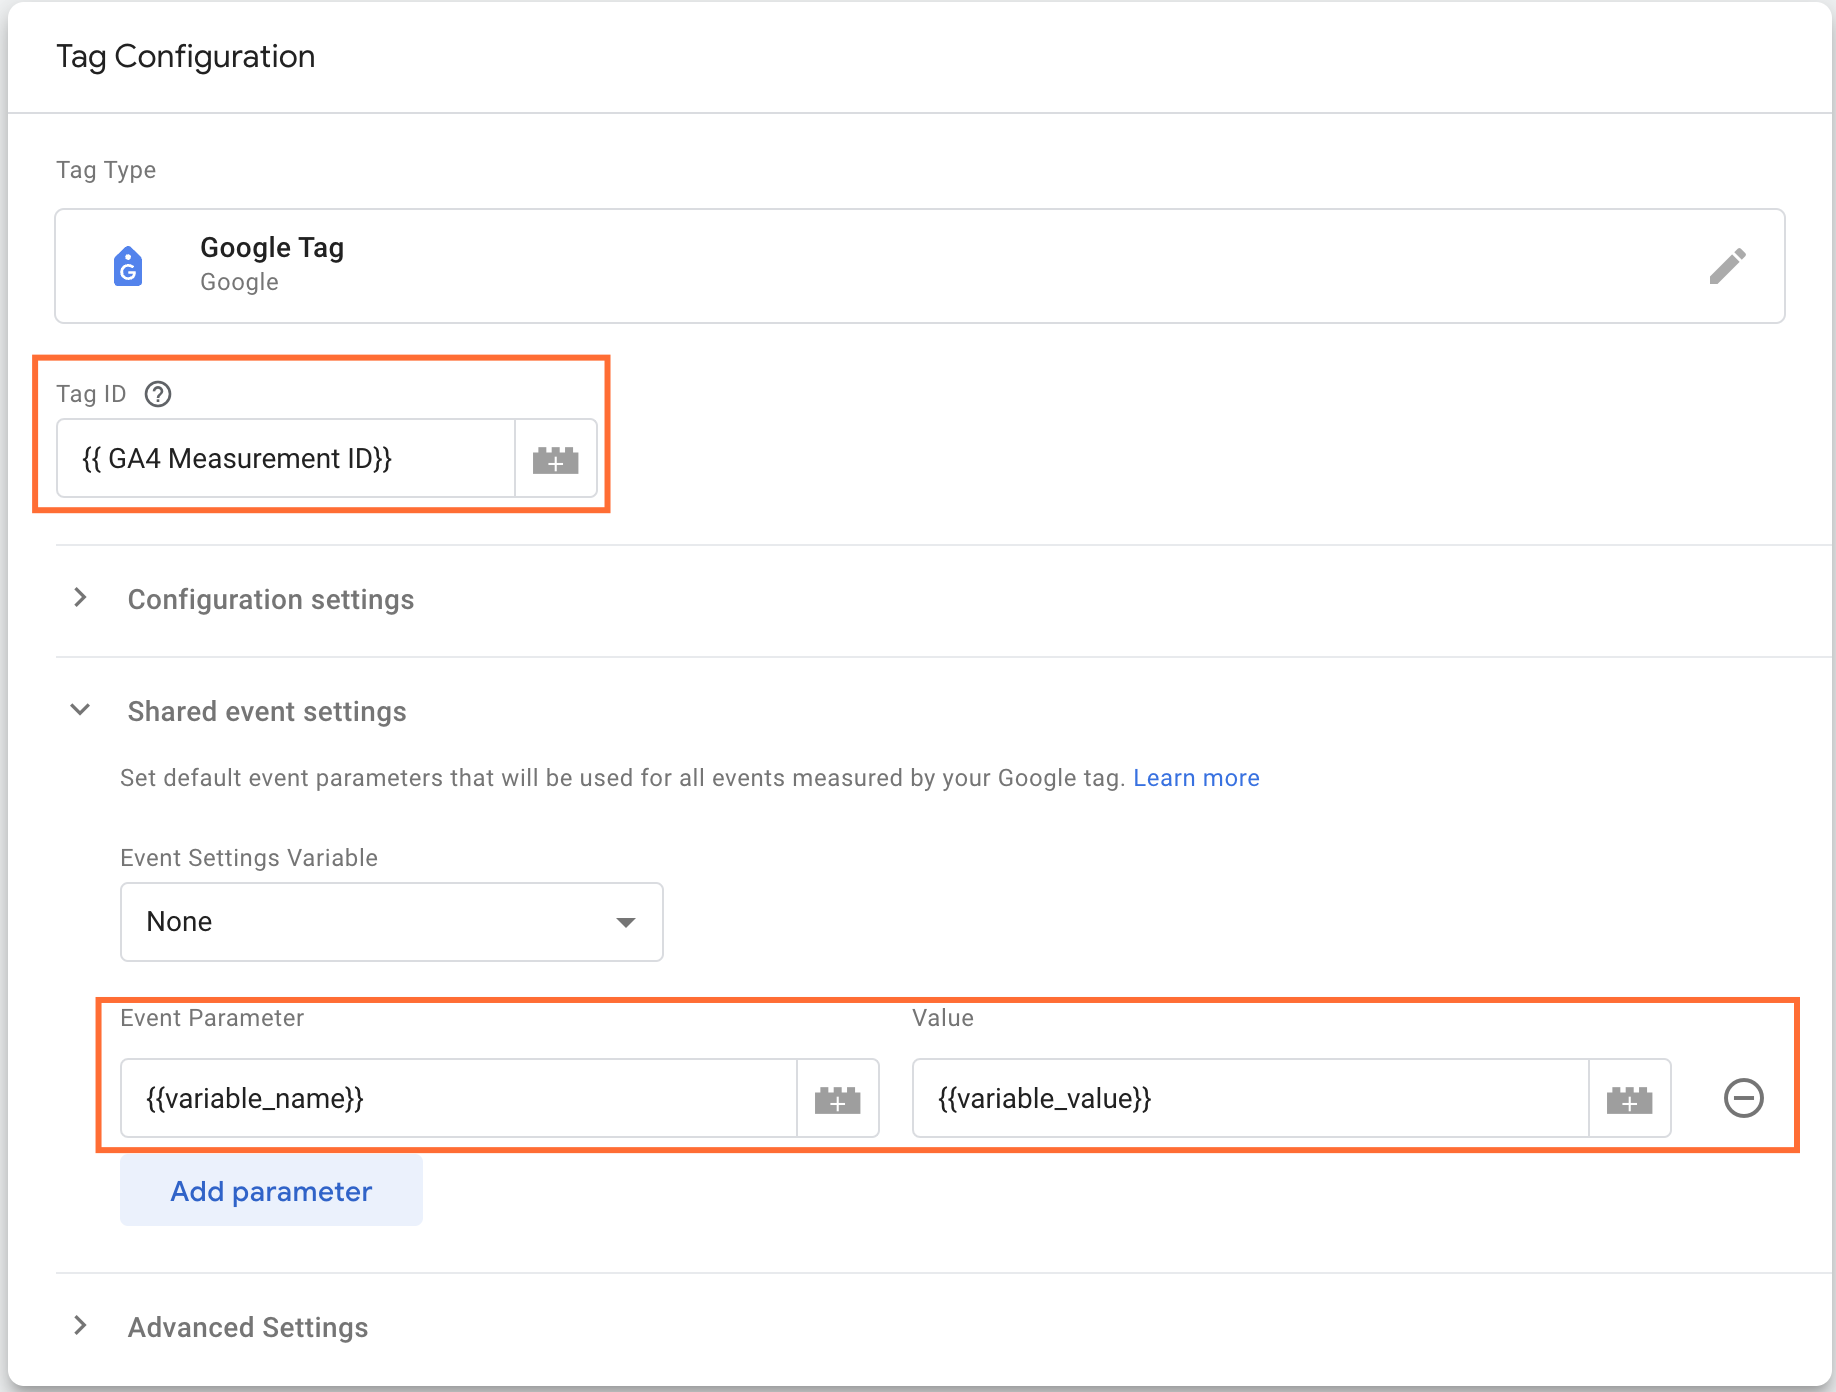Select the {{variable_value}} value field
1836x1392 pixels.
coord(1250,1098)
